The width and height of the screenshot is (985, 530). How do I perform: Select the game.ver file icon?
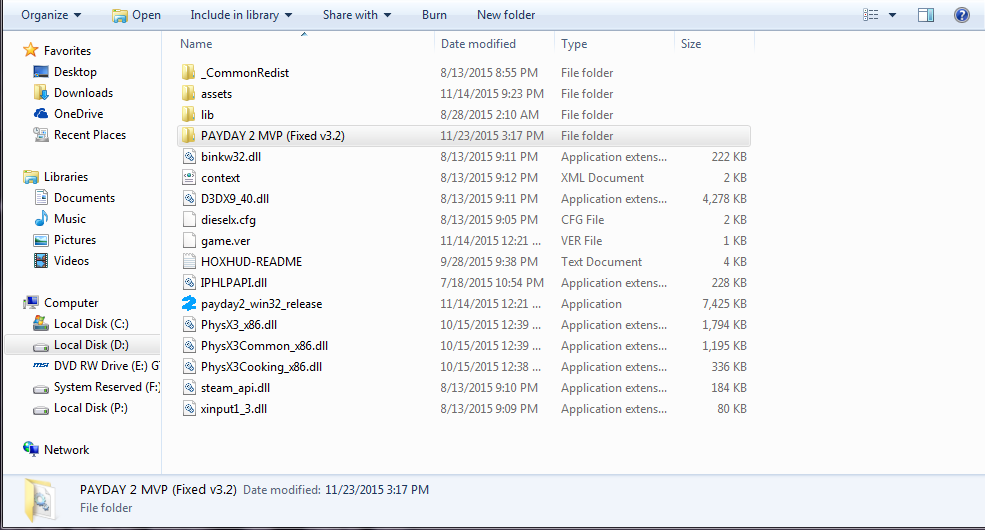point(189,241)
